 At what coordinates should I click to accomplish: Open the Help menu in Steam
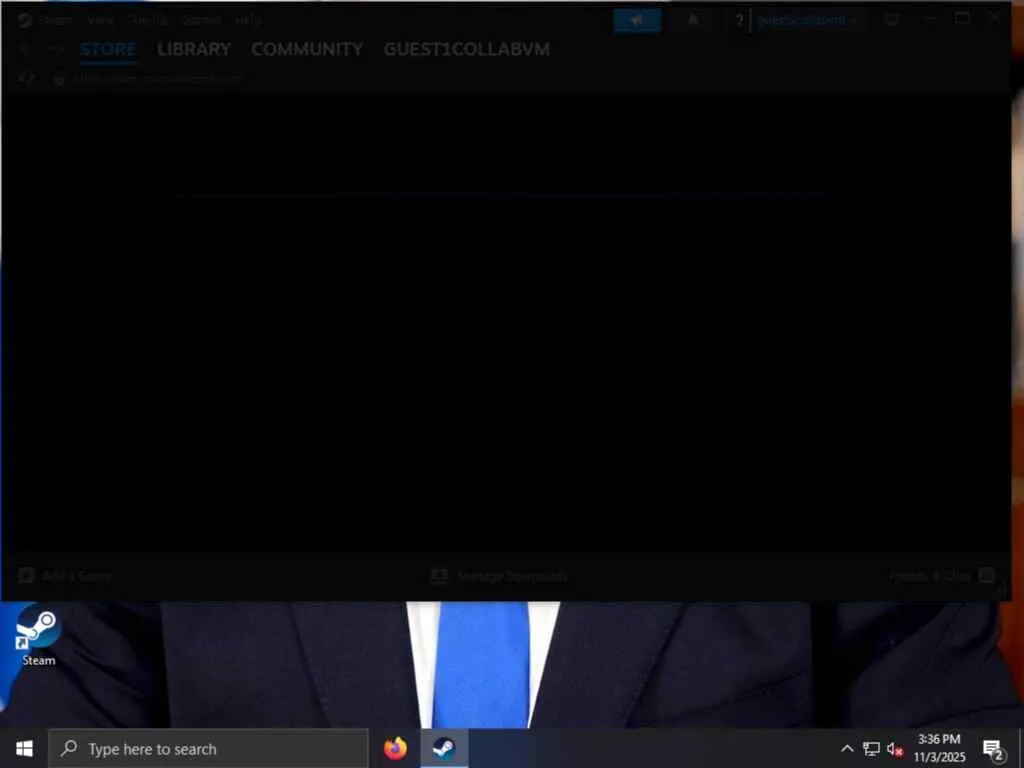click(248, 20)
